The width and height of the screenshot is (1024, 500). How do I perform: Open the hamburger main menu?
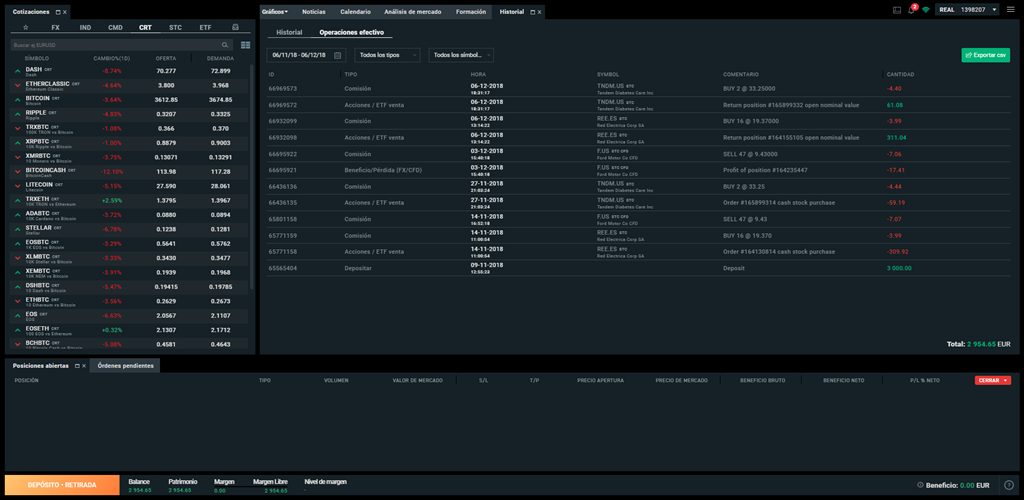pos(1011,10)
